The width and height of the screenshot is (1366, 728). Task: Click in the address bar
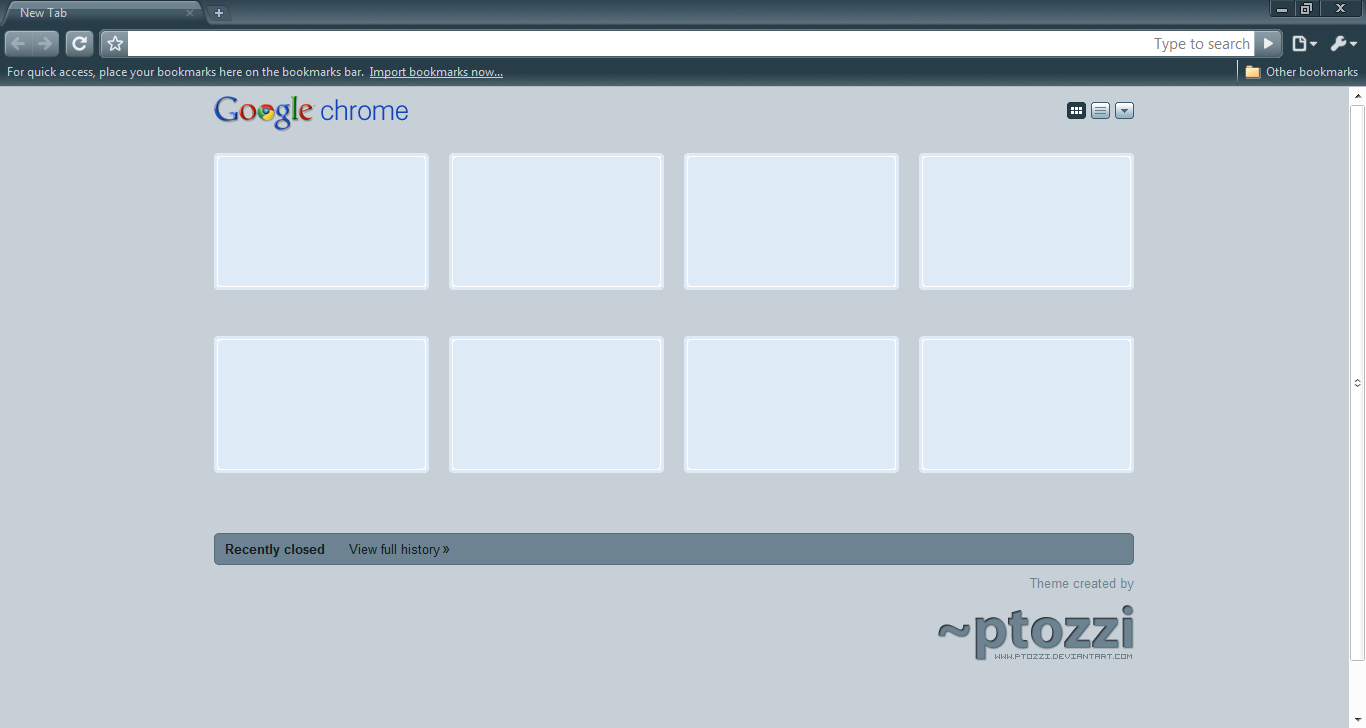pyautogui.click(x=691, y=44)
